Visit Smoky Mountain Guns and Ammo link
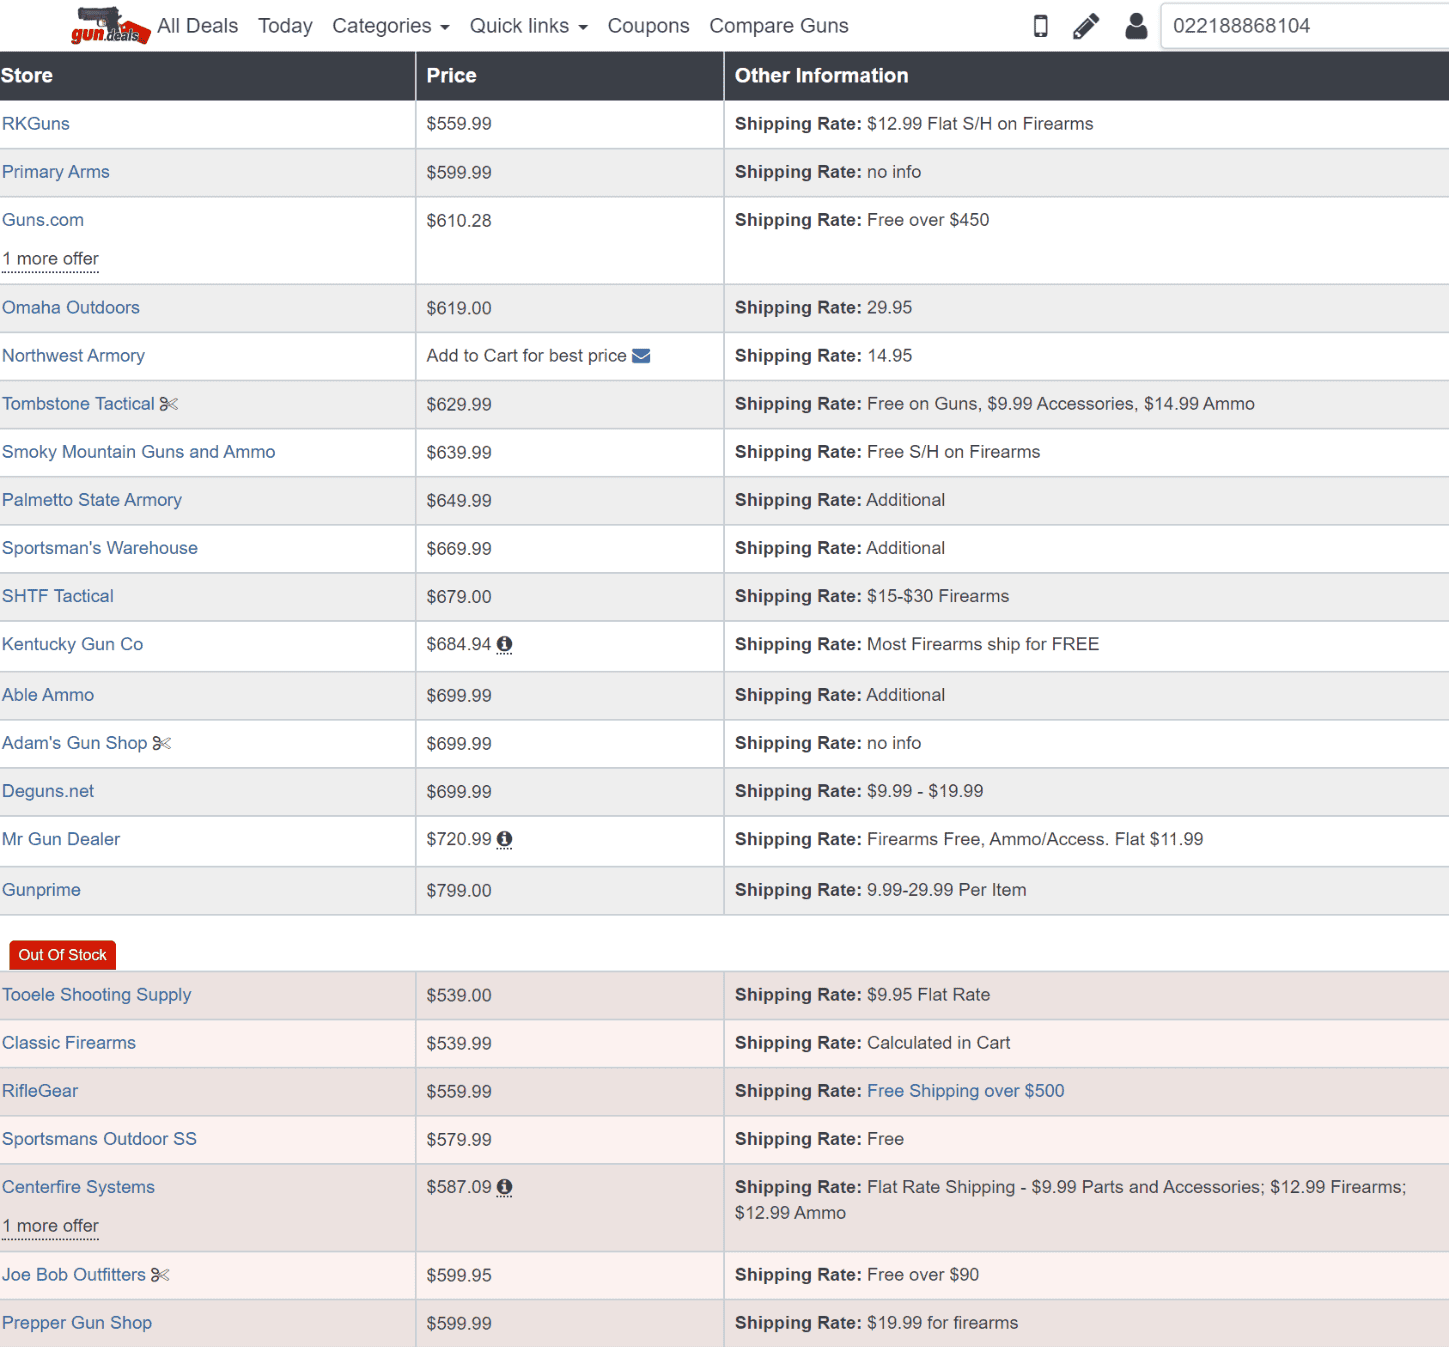The width and height of the screenshot is (1449, 1347). pos(139,452)
